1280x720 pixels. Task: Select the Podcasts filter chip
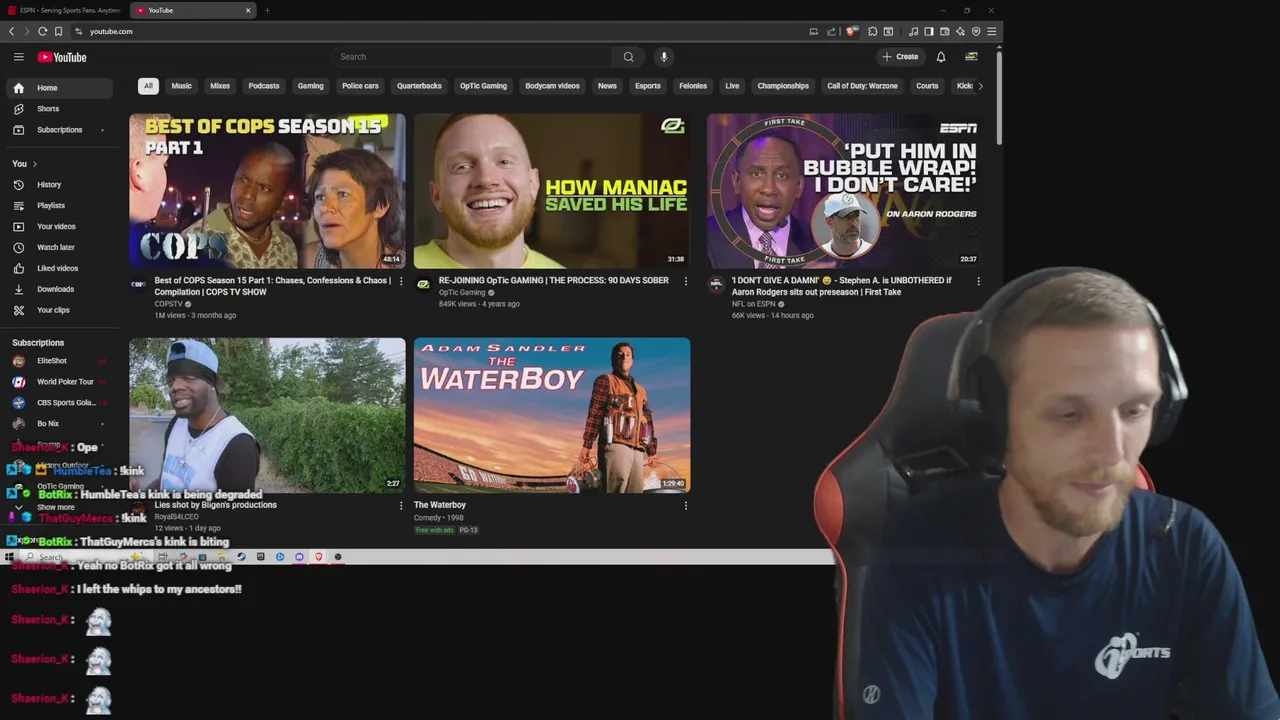tap(264, 86)
